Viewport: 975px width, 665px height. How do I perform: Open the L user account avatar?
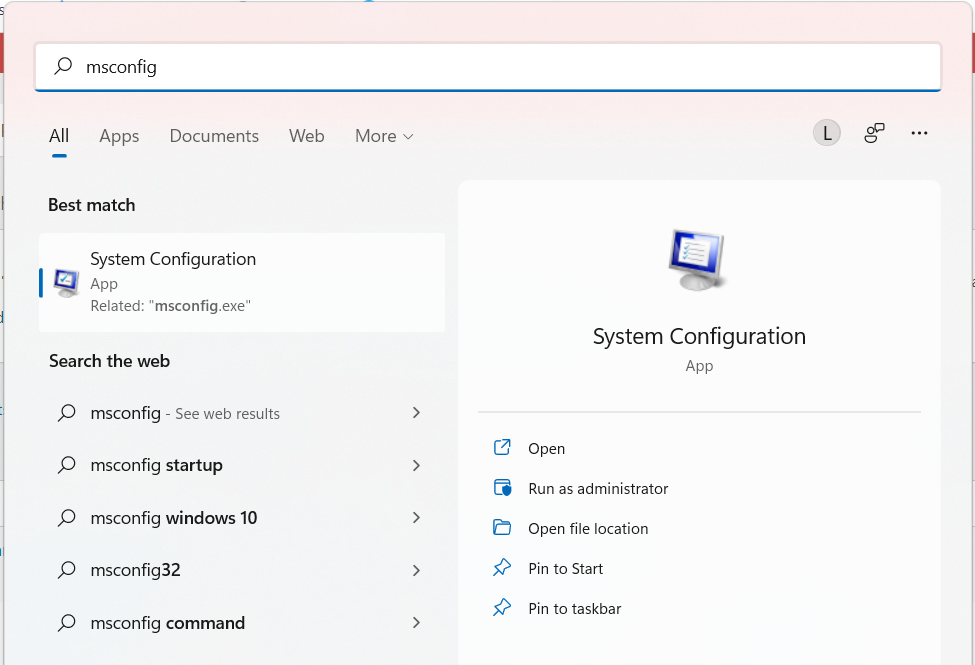point(826,133)
